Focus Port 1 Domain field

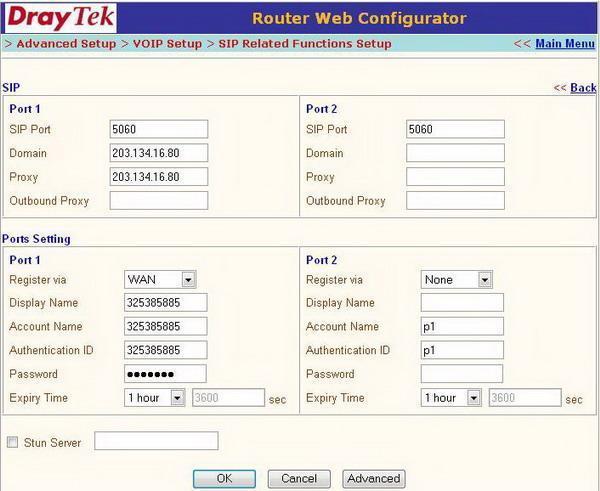159,153
